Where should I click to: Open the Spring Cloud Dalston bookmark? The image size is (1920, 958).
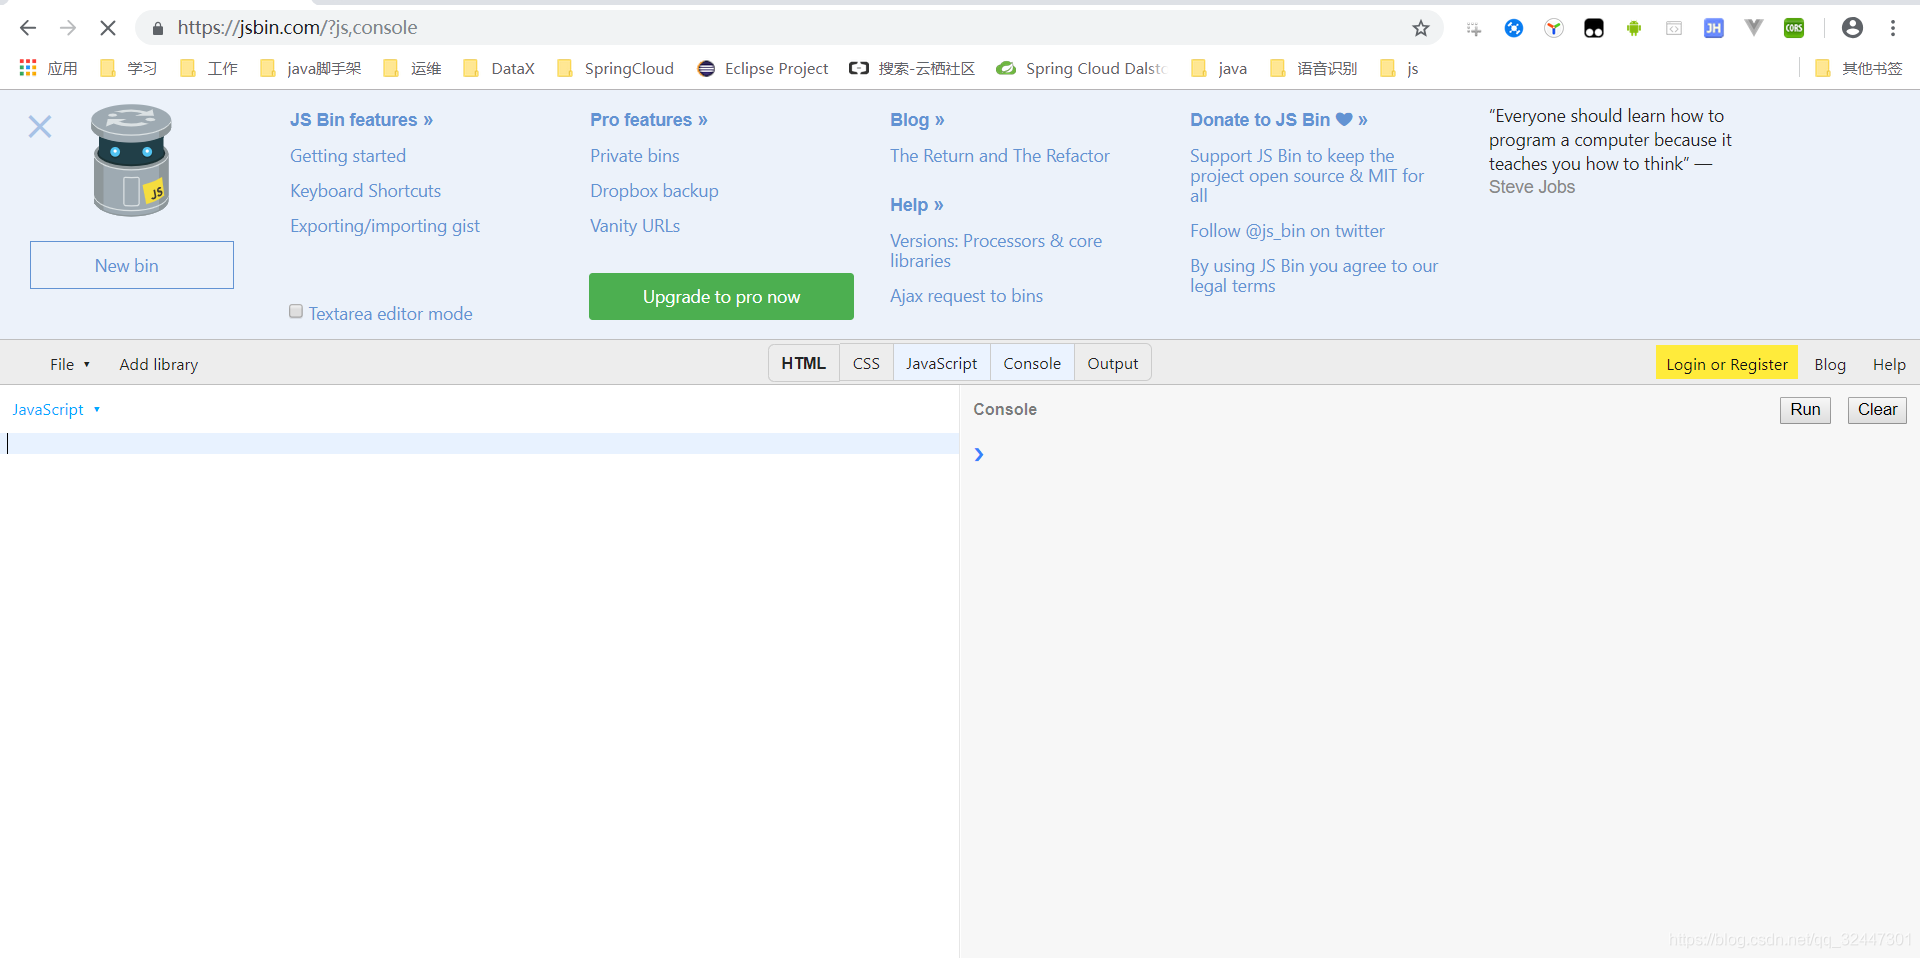click(x=1082, y=68)
